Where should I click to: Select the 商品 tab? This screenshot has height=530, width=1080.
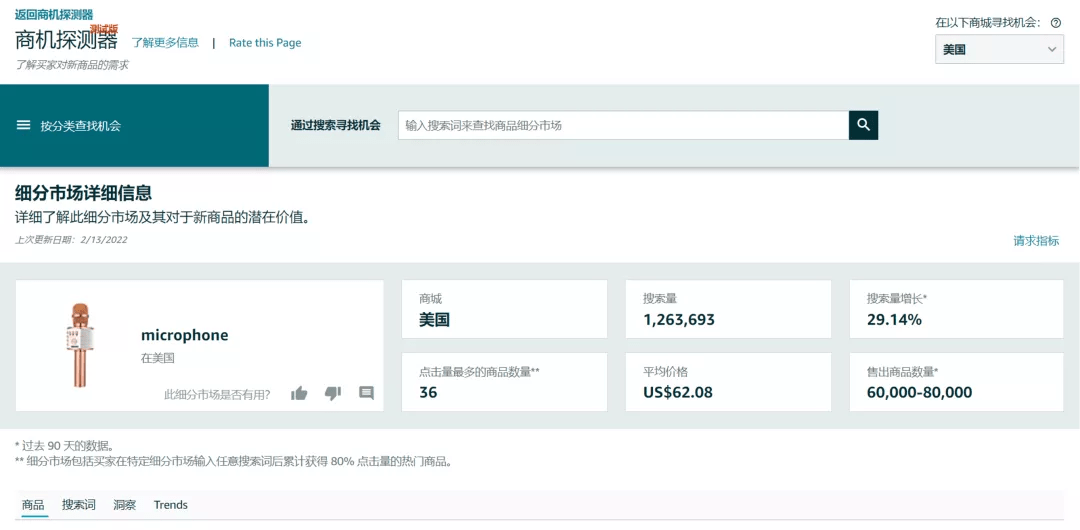(33, 505)
